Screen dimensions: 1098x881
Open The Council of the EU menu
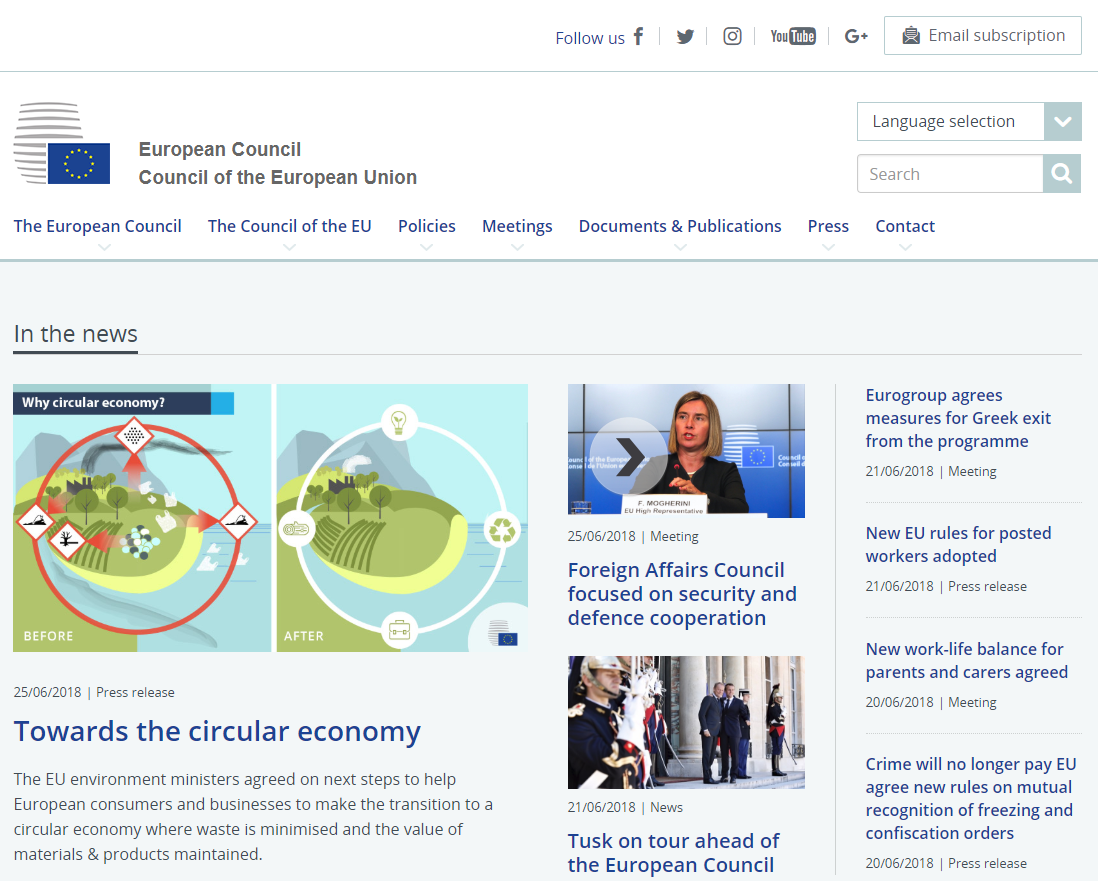click(289, 226)
